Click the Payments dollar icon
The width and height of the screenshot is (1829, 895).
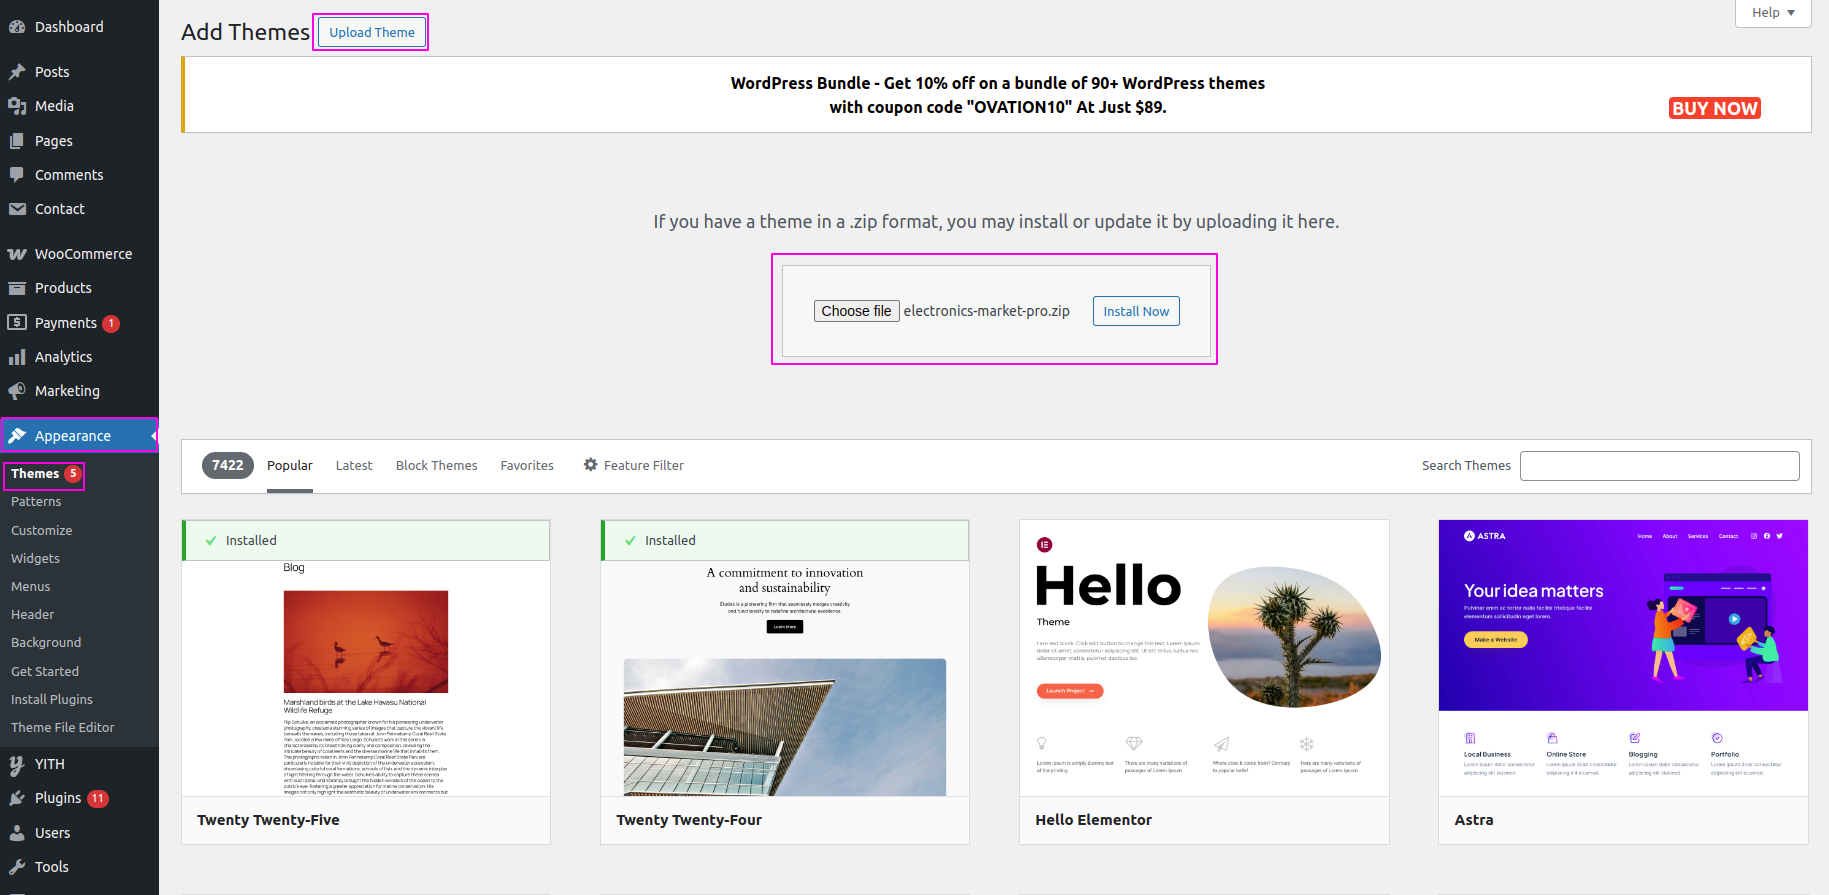[17, 322]
